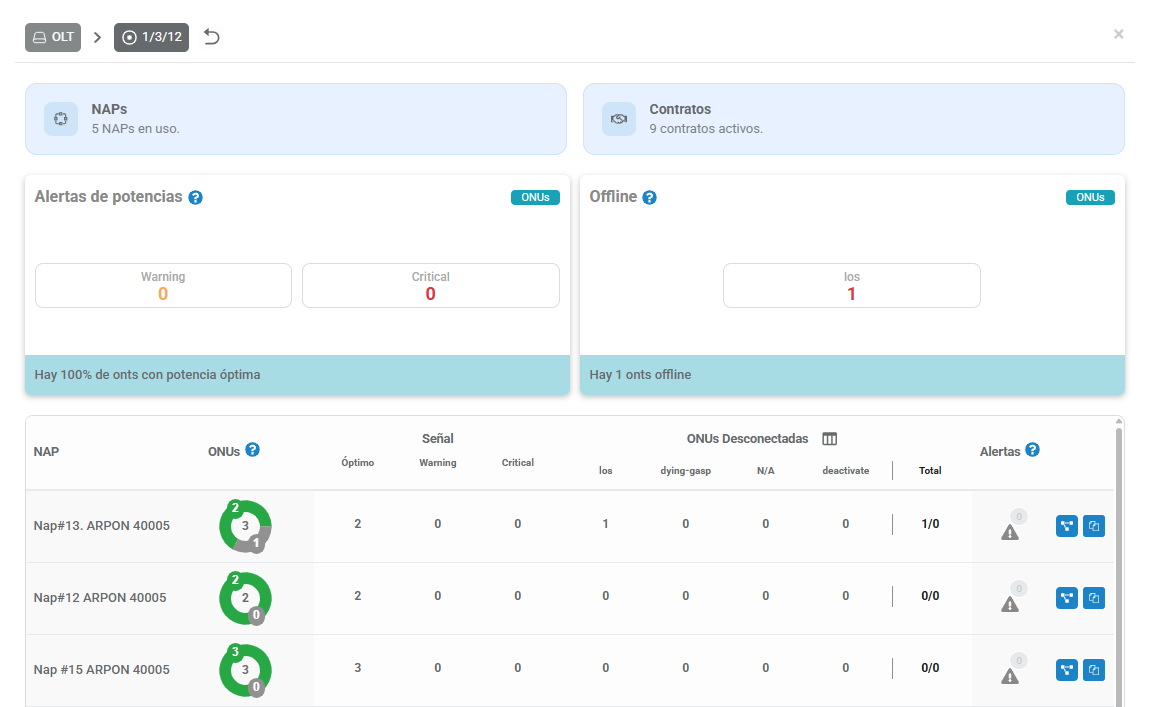1149x707 pixels.
Task: Open help icon next to Offline
Action: pos(649,198)
